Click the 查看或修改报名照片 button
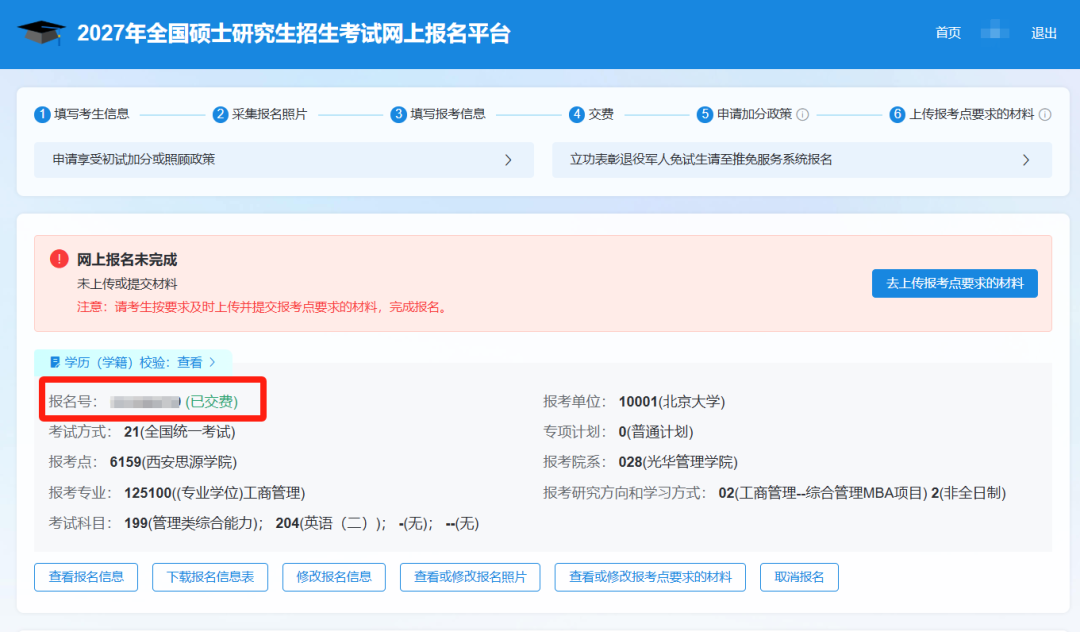The height and width of the screenshot is (632, 1080). point(470,577)
